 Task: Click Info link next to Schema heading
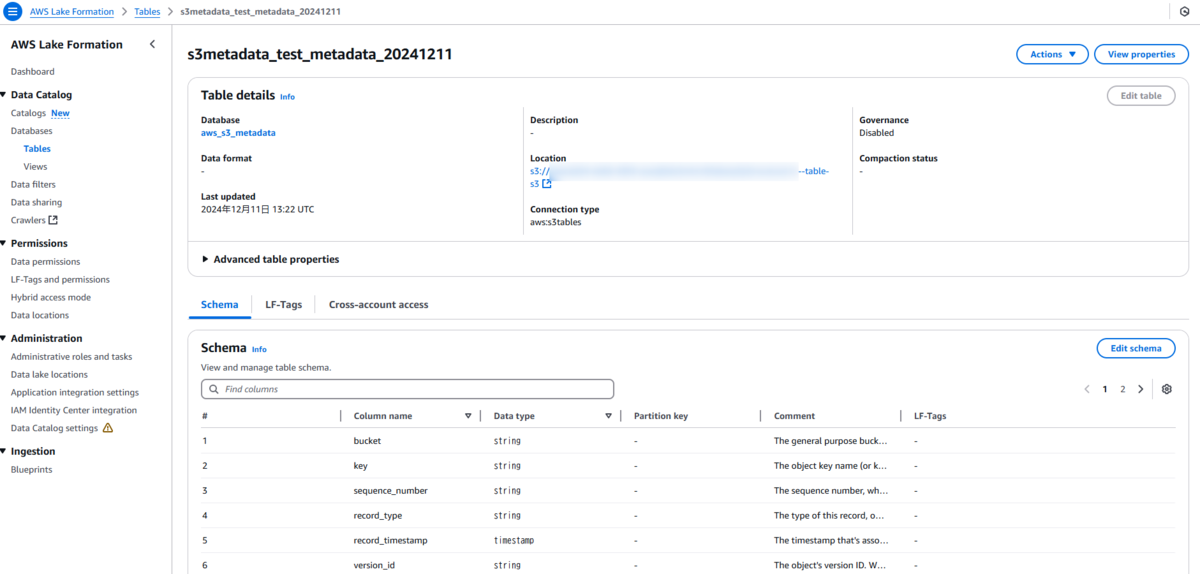[259, 349]
